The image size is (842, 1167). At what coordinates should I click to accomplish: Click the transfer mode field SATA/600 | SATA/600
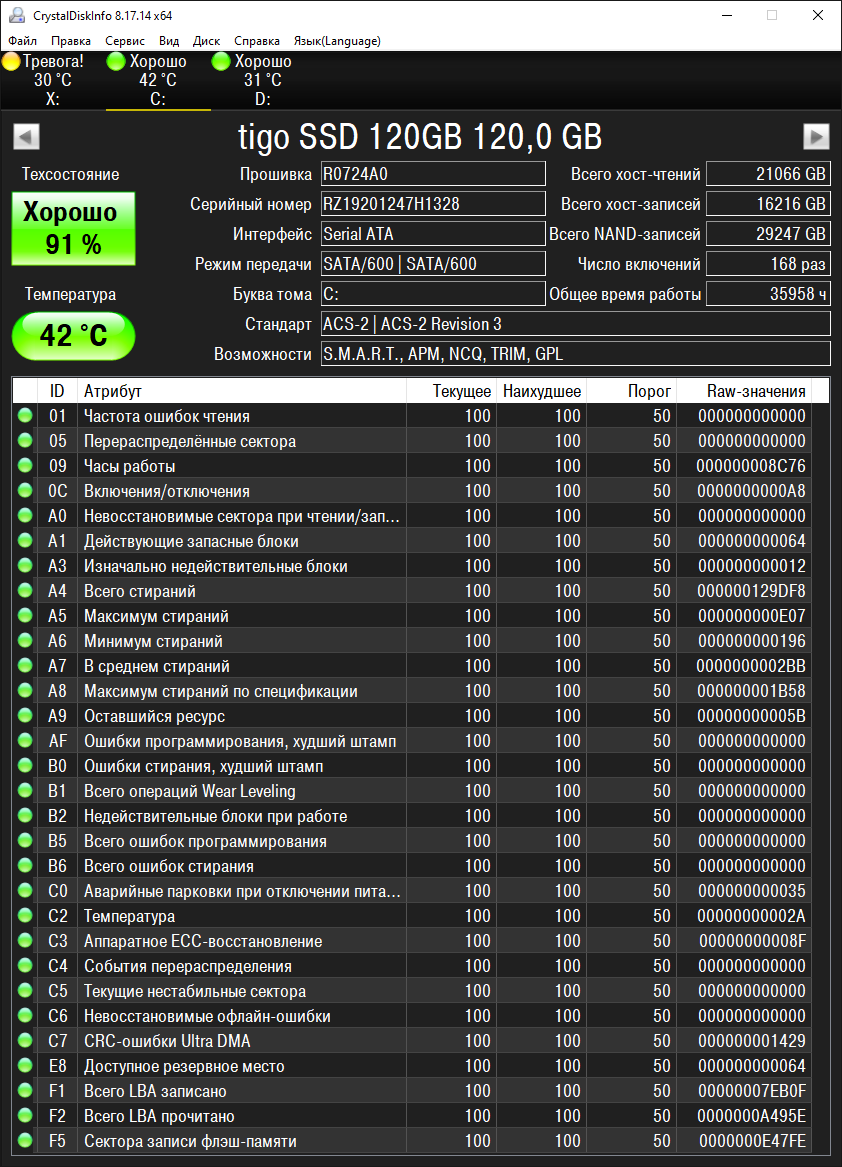[433, 263]
